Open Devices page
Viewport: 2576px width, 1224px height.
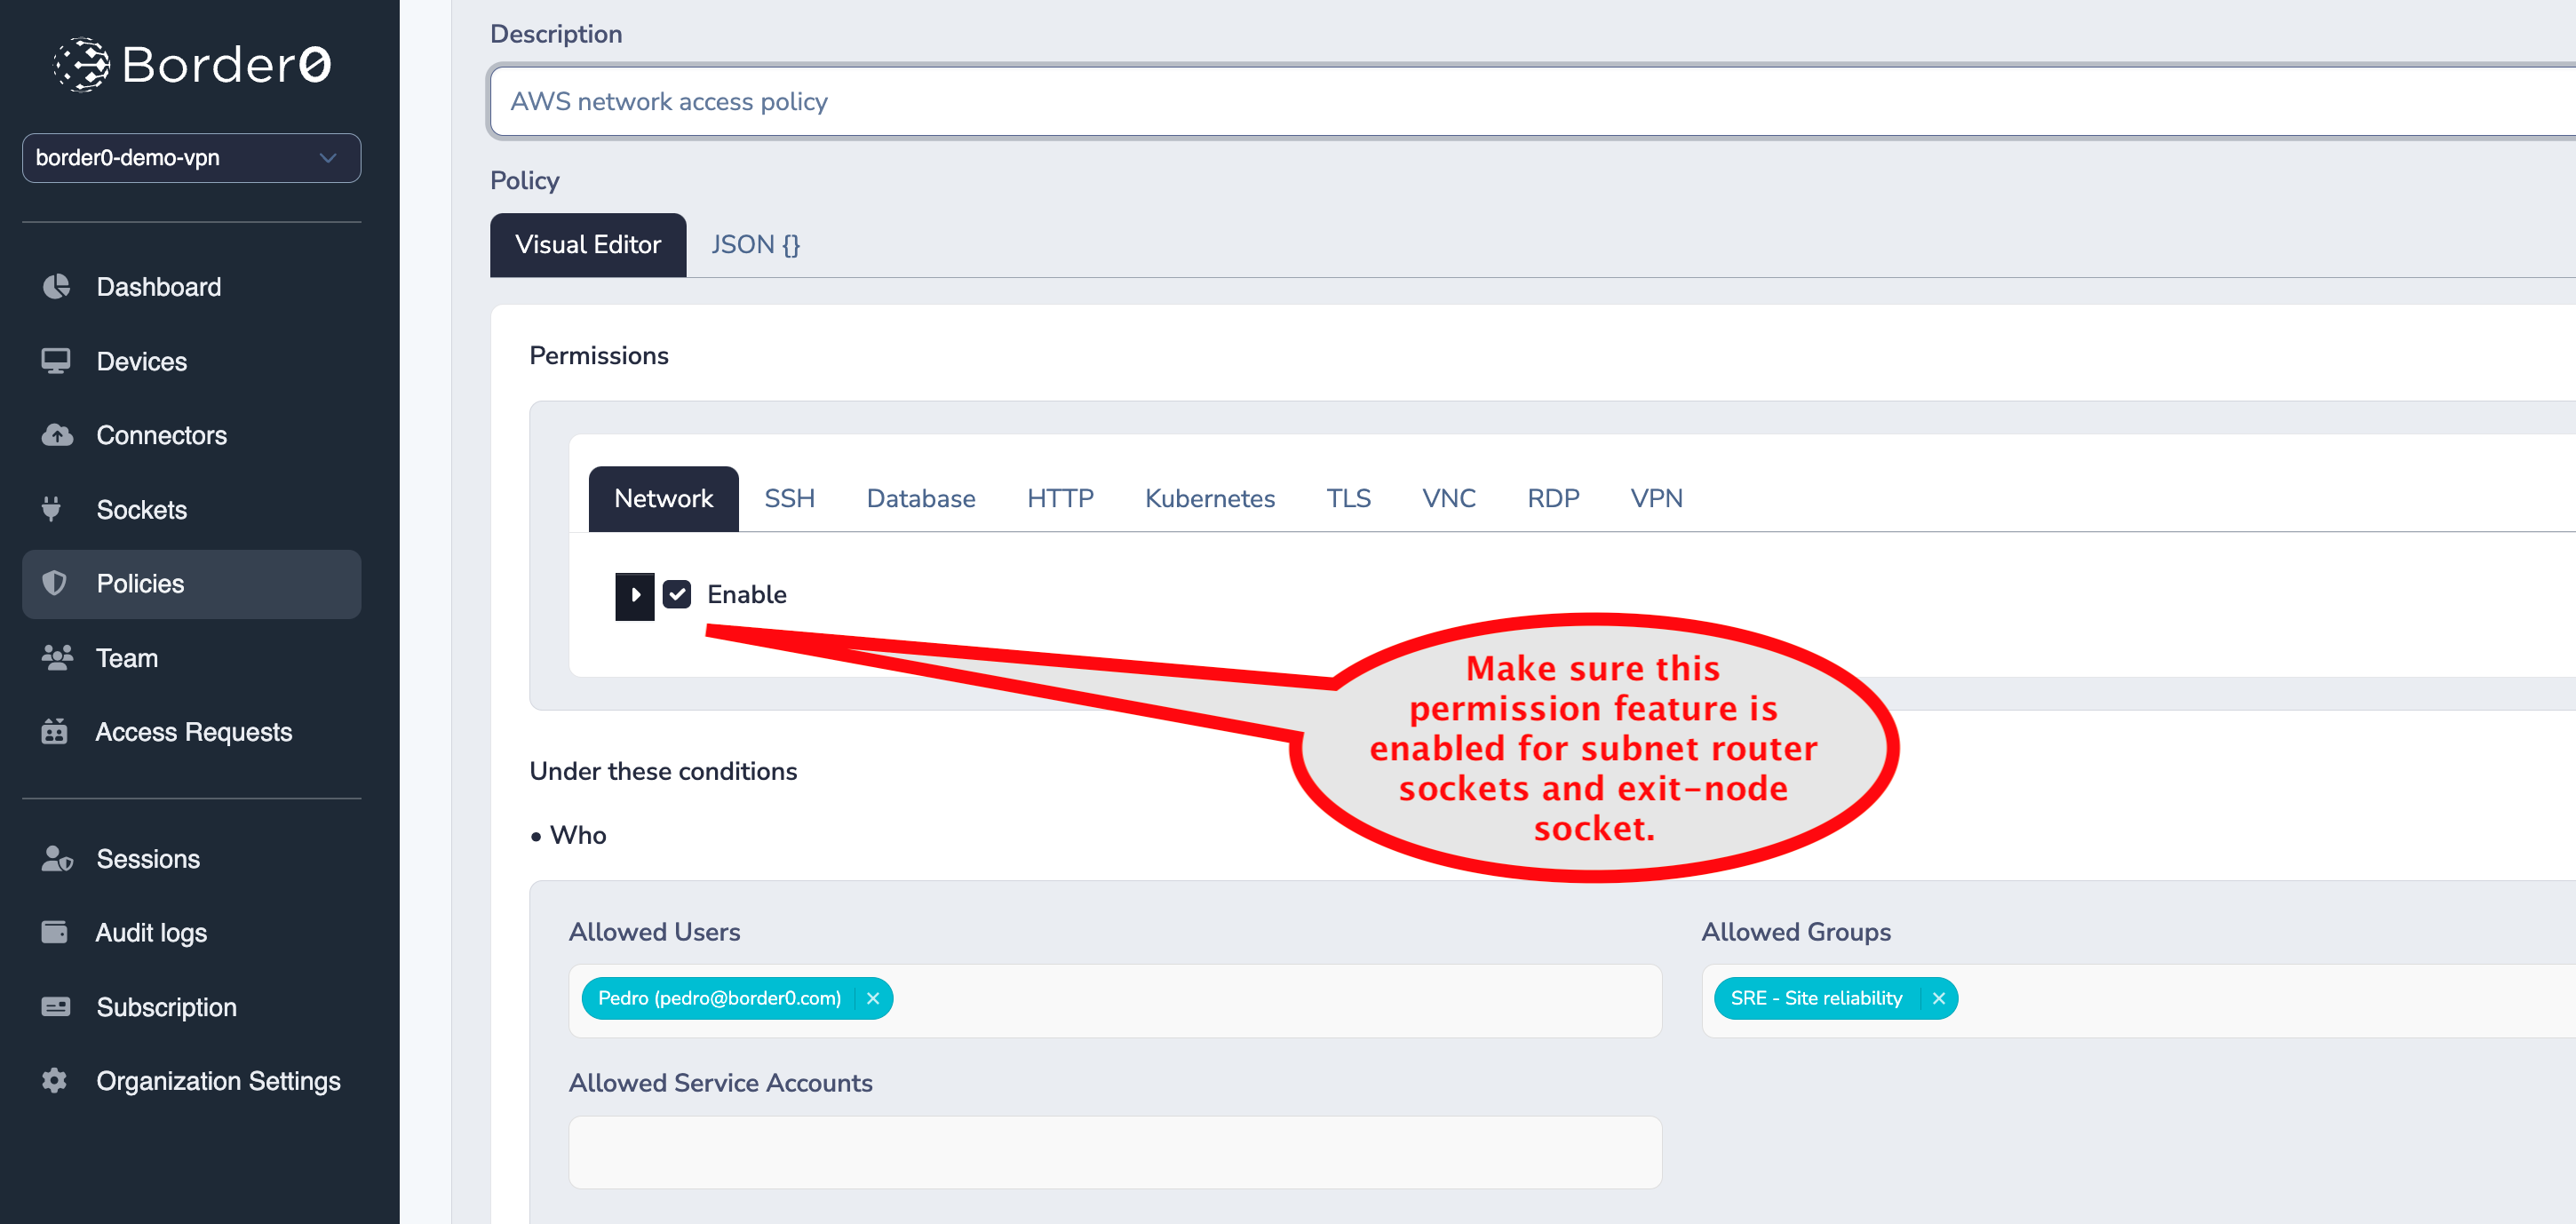coord(191,361)
